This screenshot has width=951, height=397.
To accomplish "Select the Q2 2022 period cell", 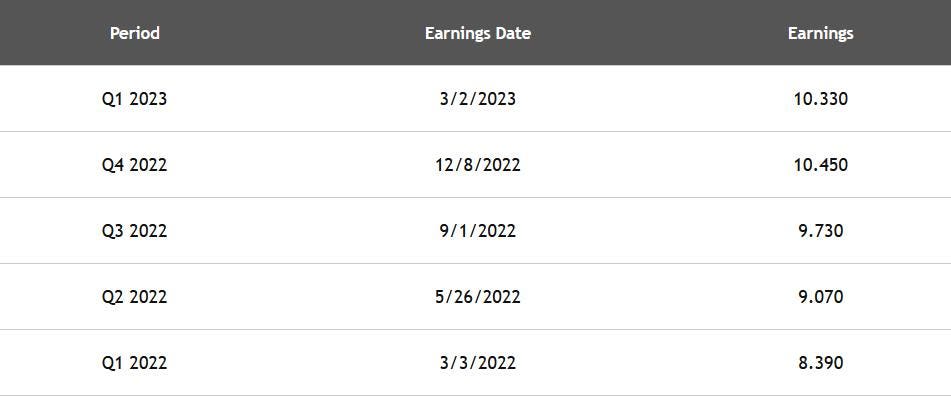I will 135,297.
